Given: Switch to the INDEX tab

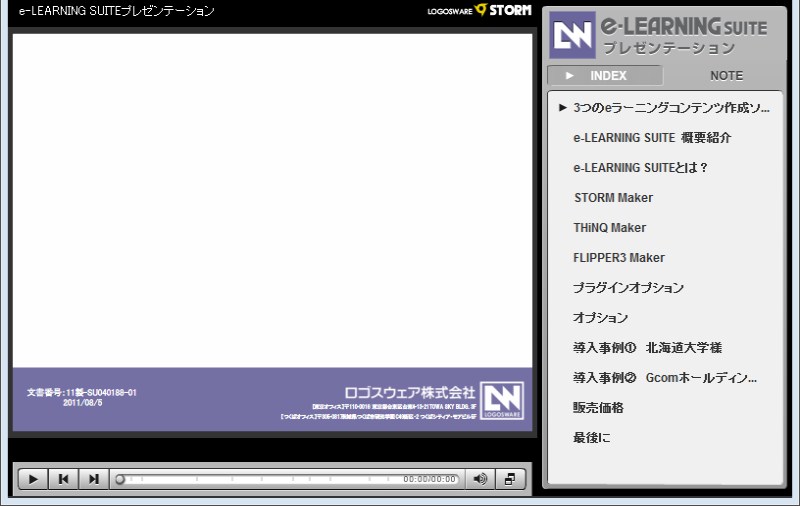Looking at the screenshot, I should (605, 75).
